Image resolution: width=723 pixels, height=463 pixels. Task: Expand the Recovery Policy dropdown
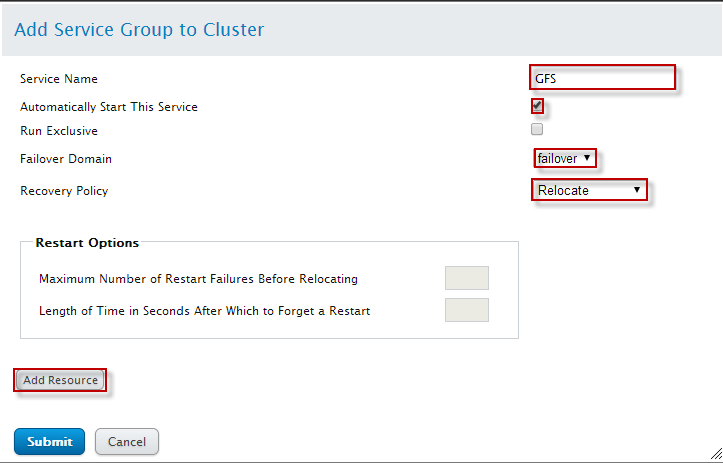click(x=589, y=190)
